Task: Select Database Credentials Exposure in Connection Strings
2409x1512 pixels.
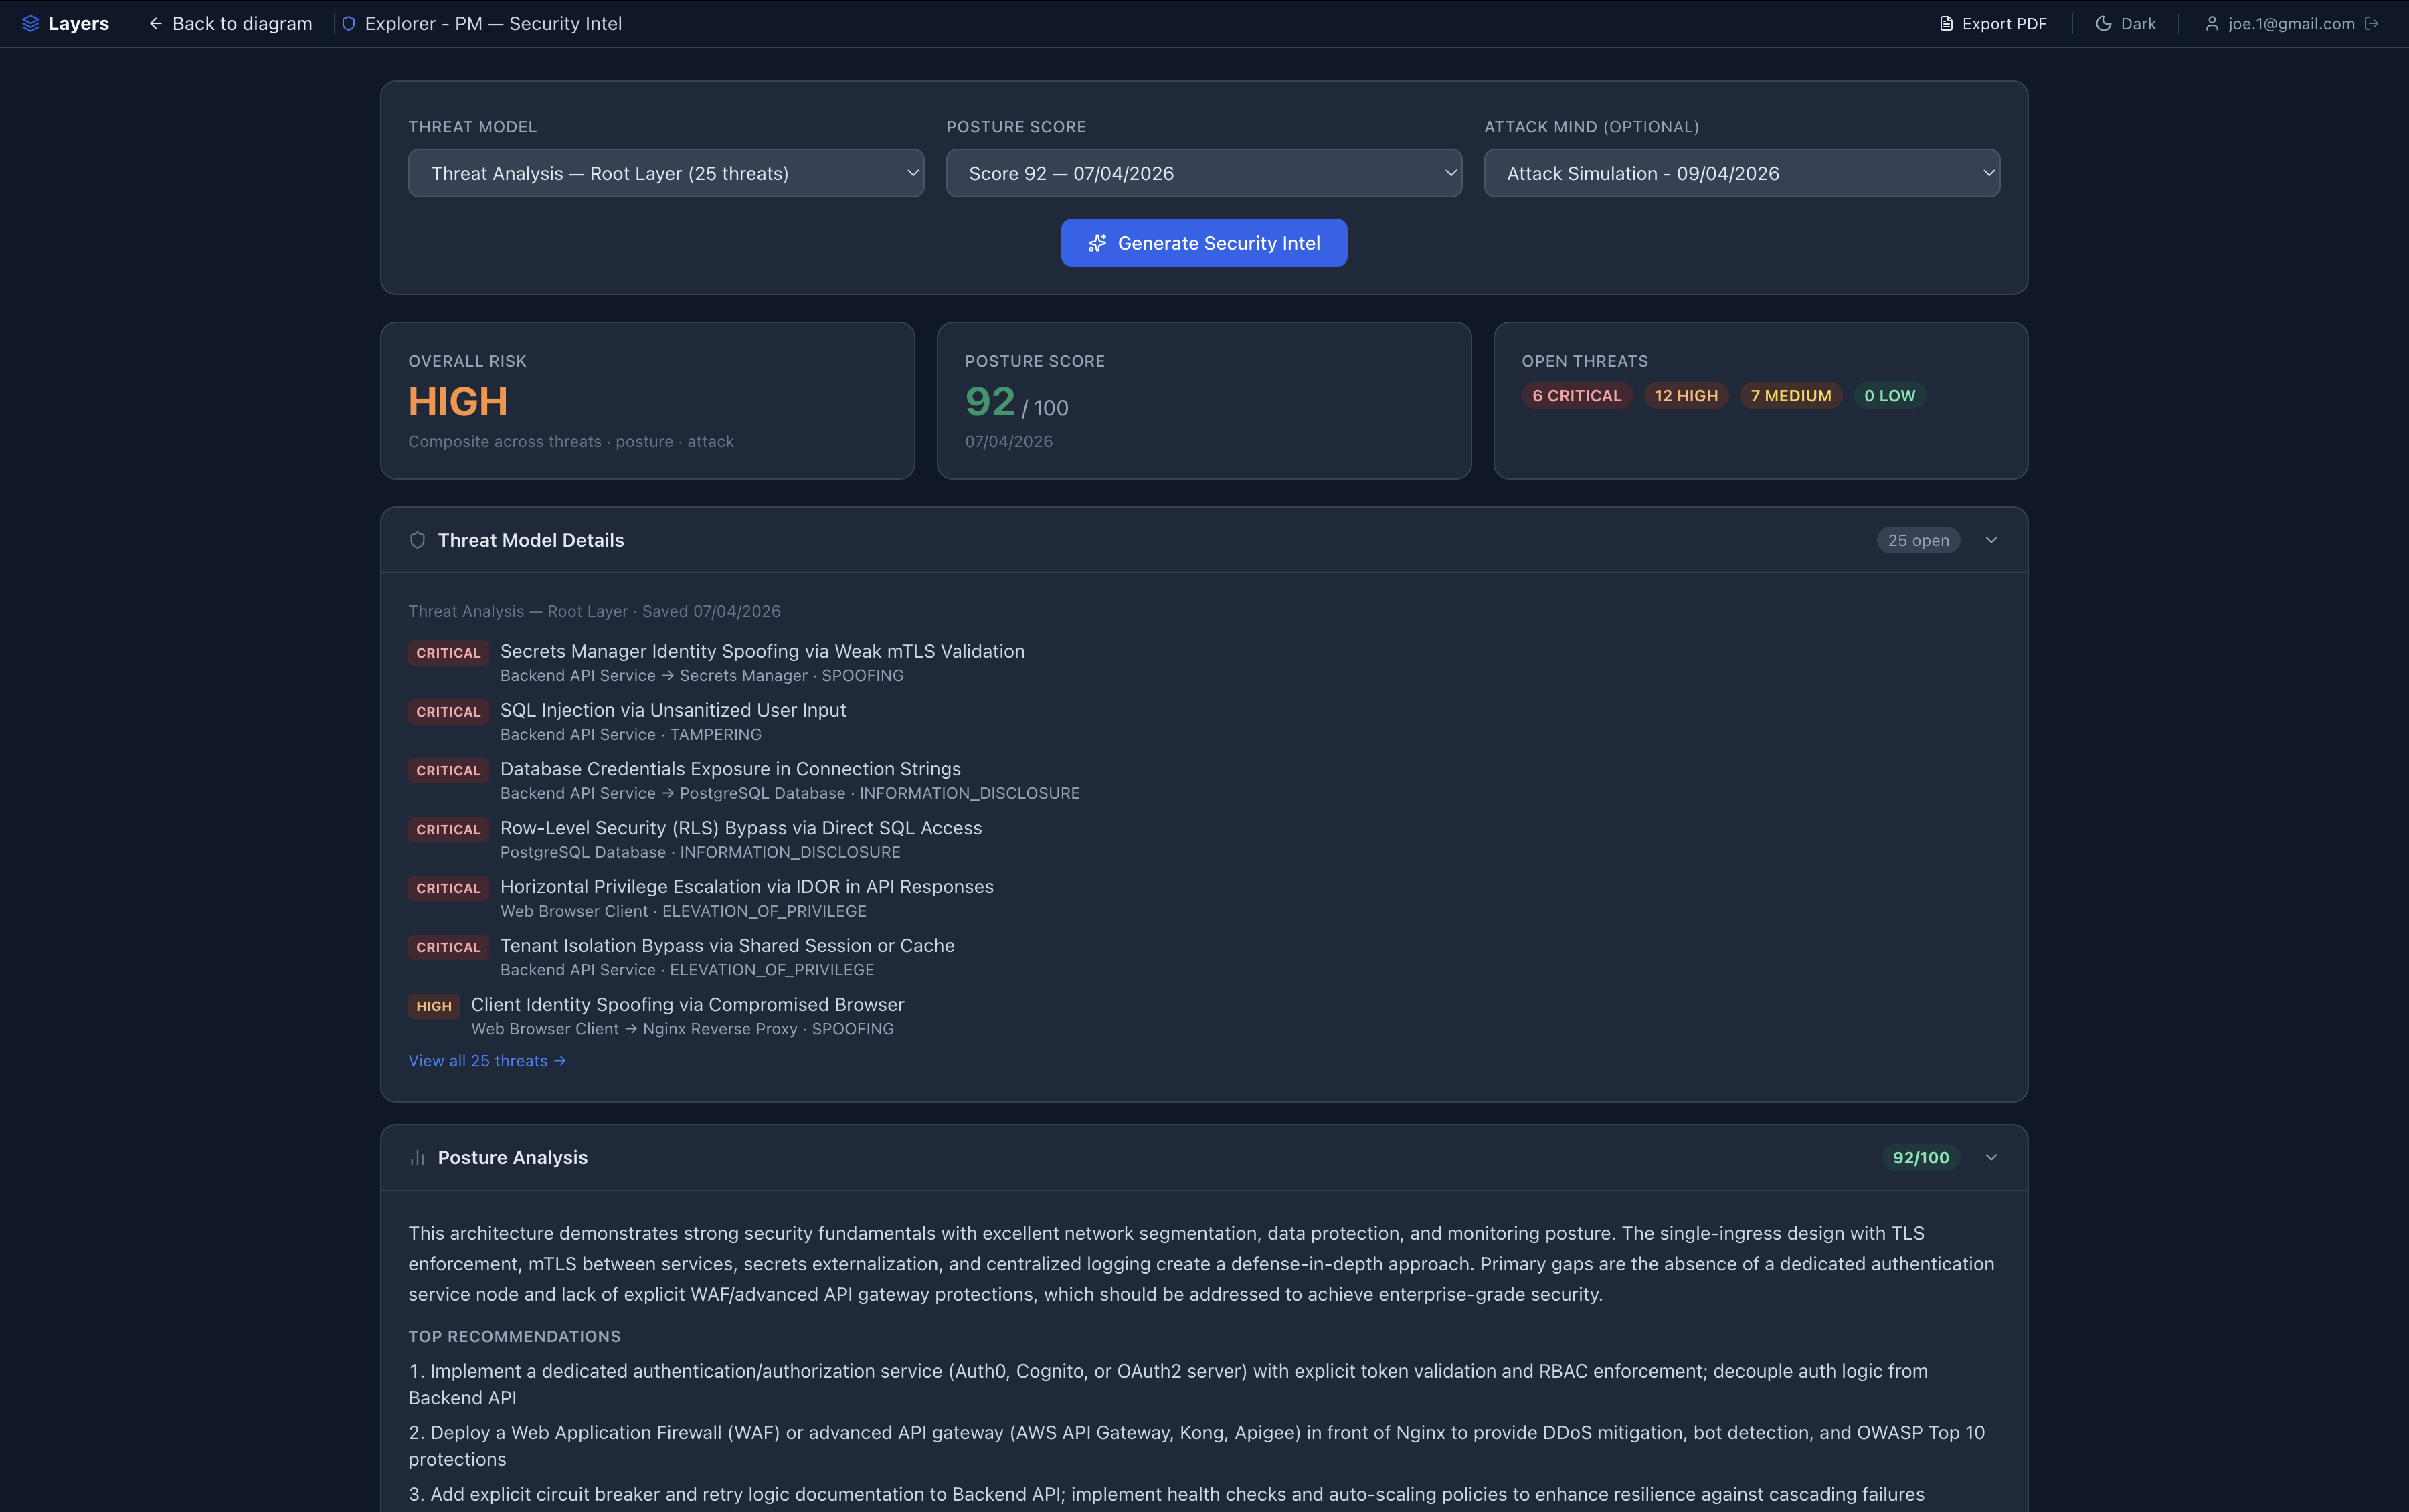Action: [730, 769]
